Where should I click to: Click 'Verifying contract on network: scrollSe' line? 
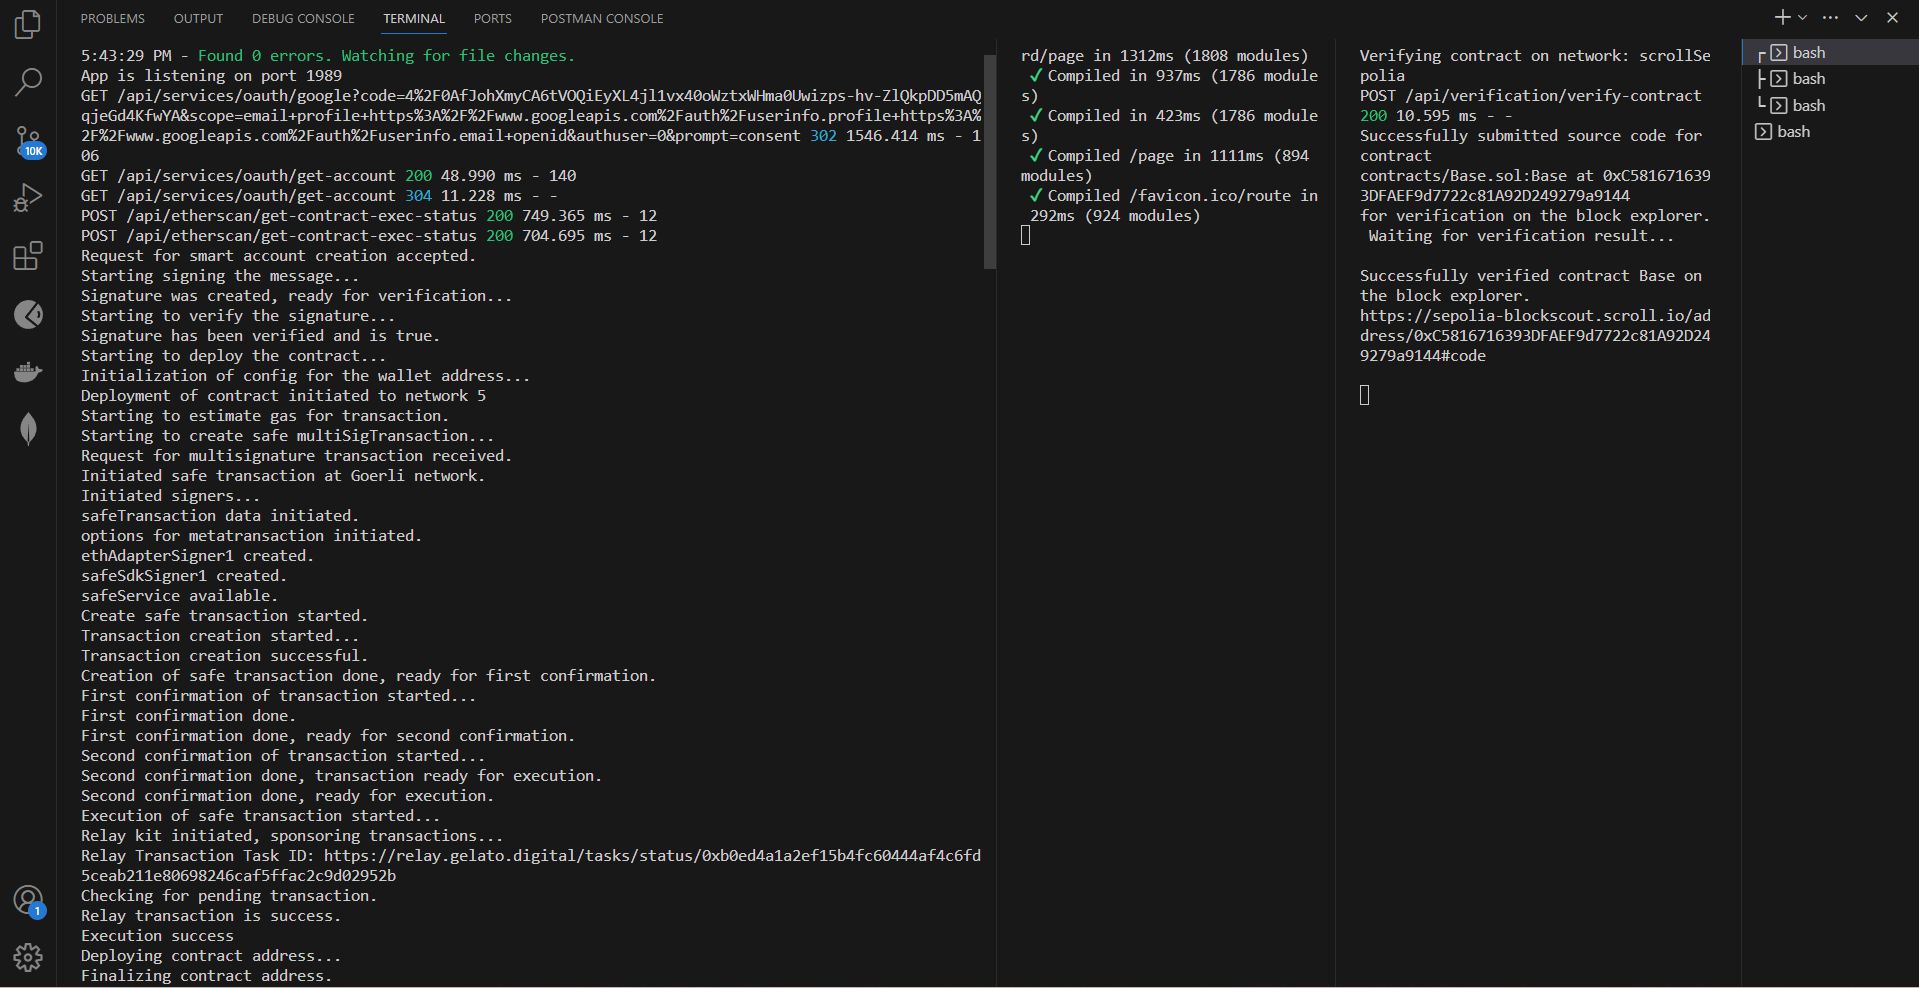1535,56
